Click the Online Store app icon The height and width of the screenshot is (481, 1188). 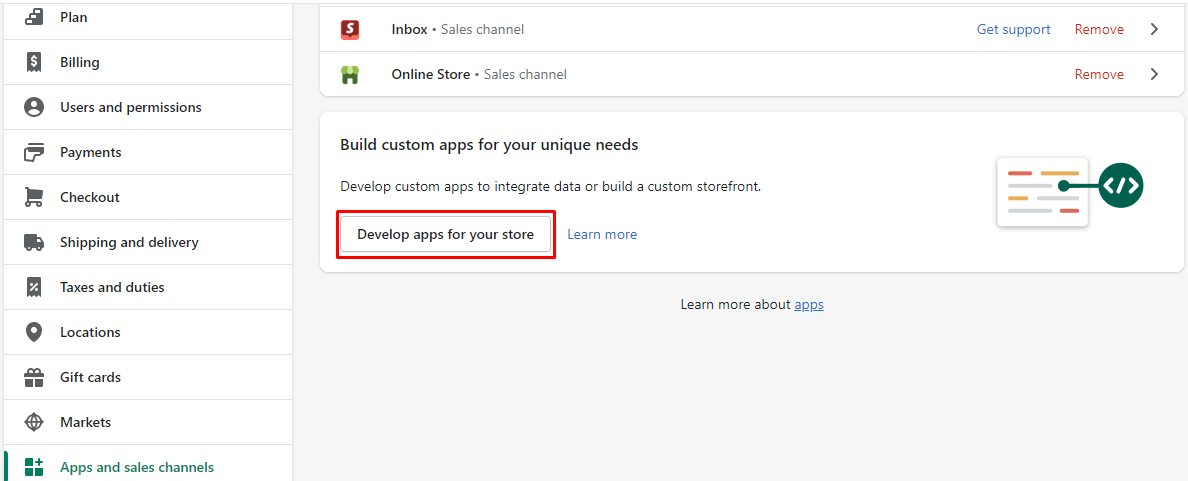(x=350, y=74)
